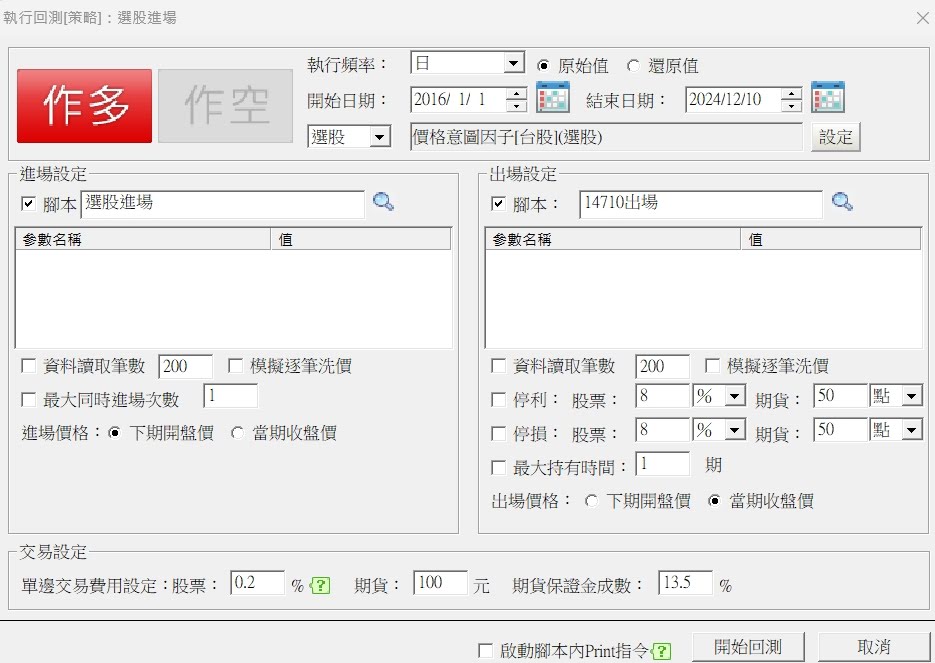Click 開始回測 to start backtest
The image size is (935, 663).
(x=747, y=647)
